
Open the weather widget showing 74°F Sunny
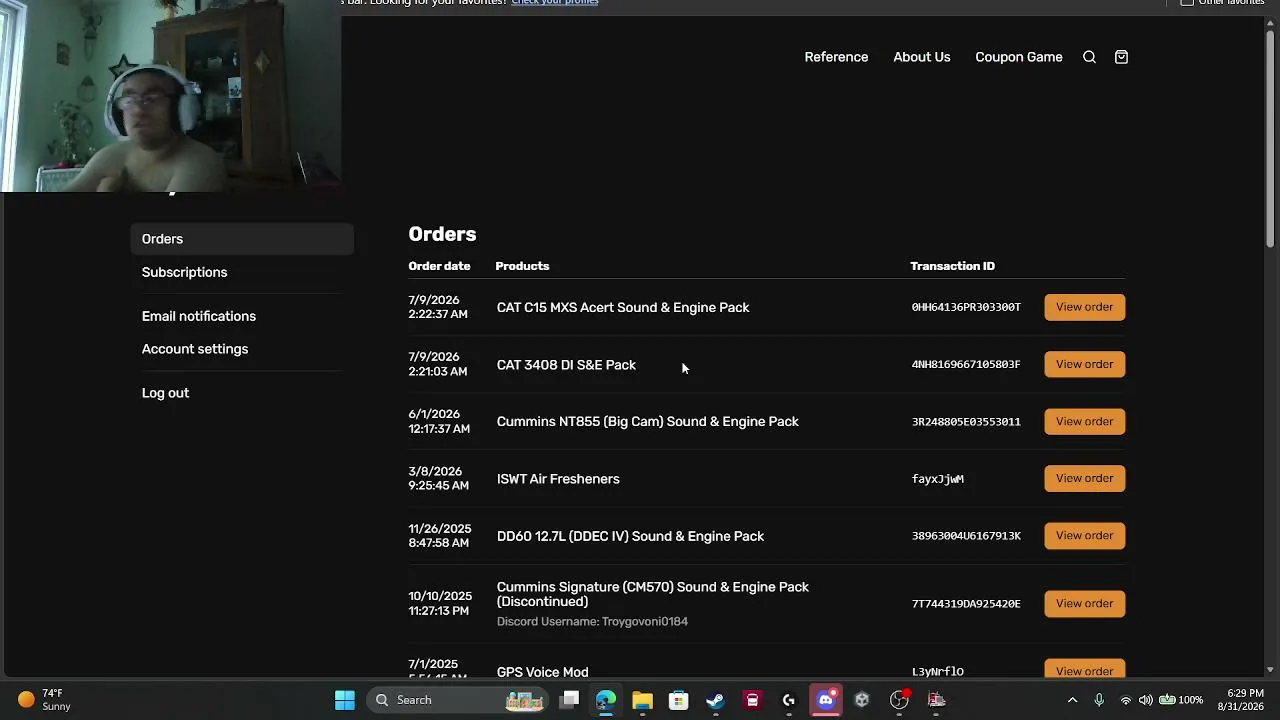[45, 700]
